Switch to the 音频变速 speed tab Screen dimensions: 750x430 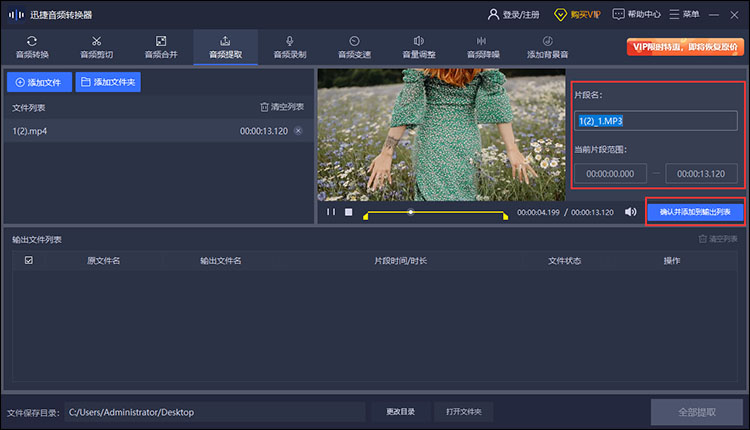(x=354, y=47)
